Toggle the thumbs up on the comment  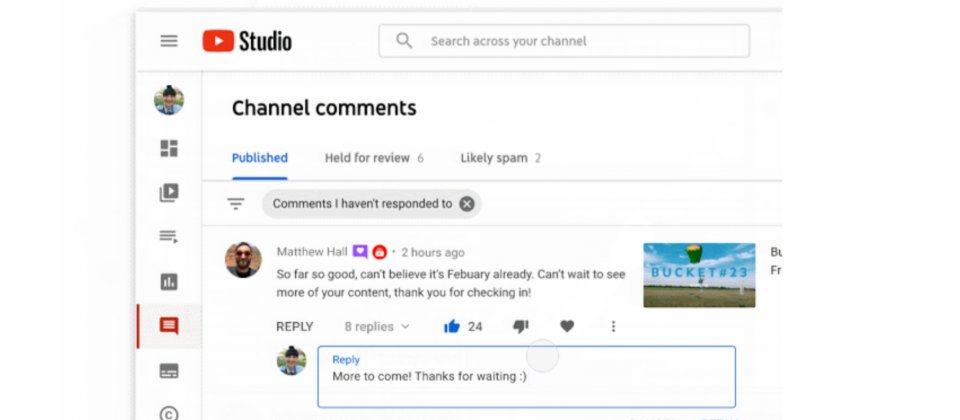(x=452, y=327)
